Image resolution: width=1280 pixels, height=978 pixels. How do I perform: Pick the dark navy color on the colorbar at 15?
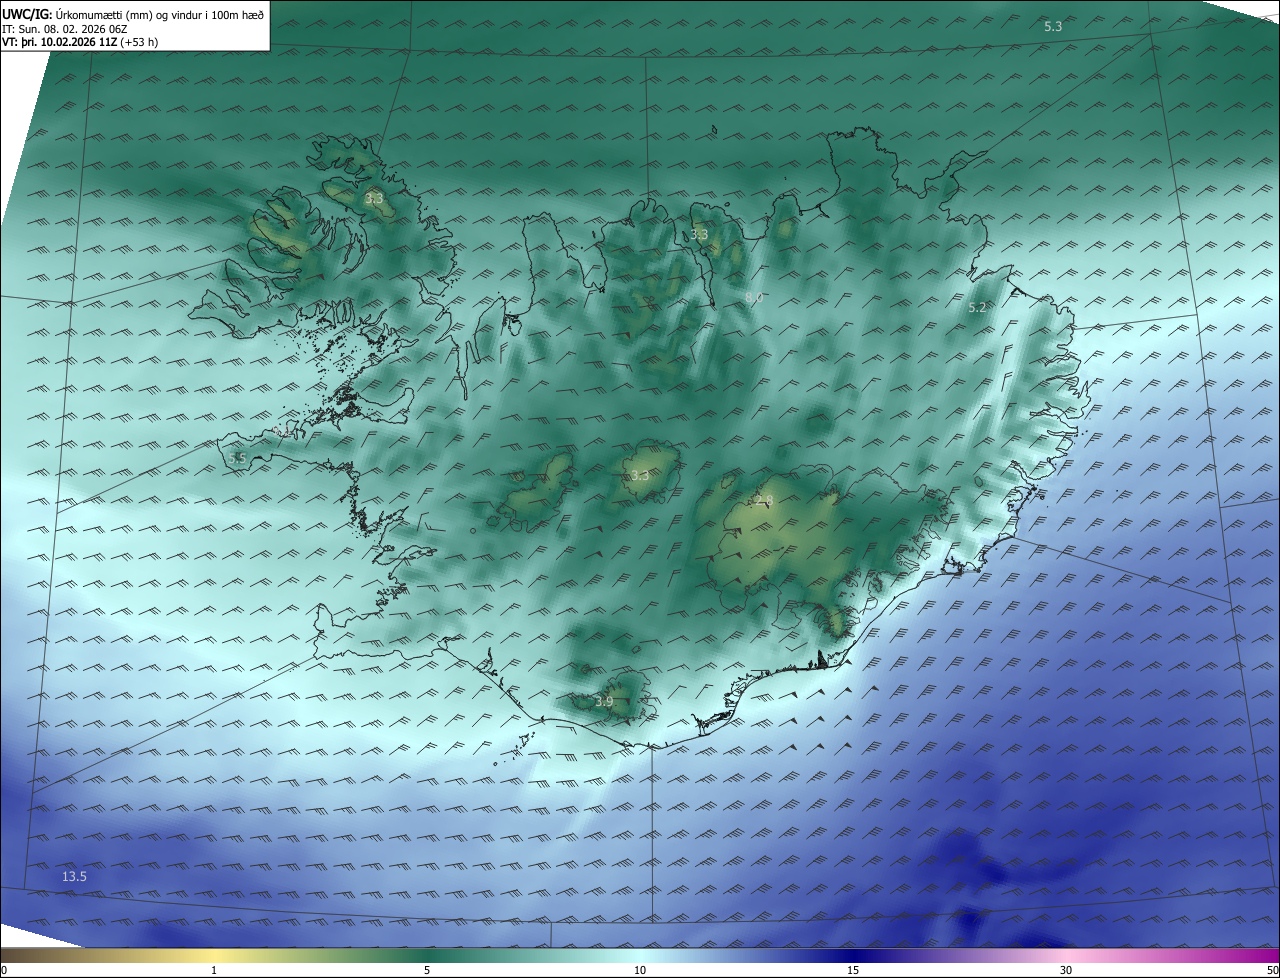pyautogui.click(x=853, y=955)
